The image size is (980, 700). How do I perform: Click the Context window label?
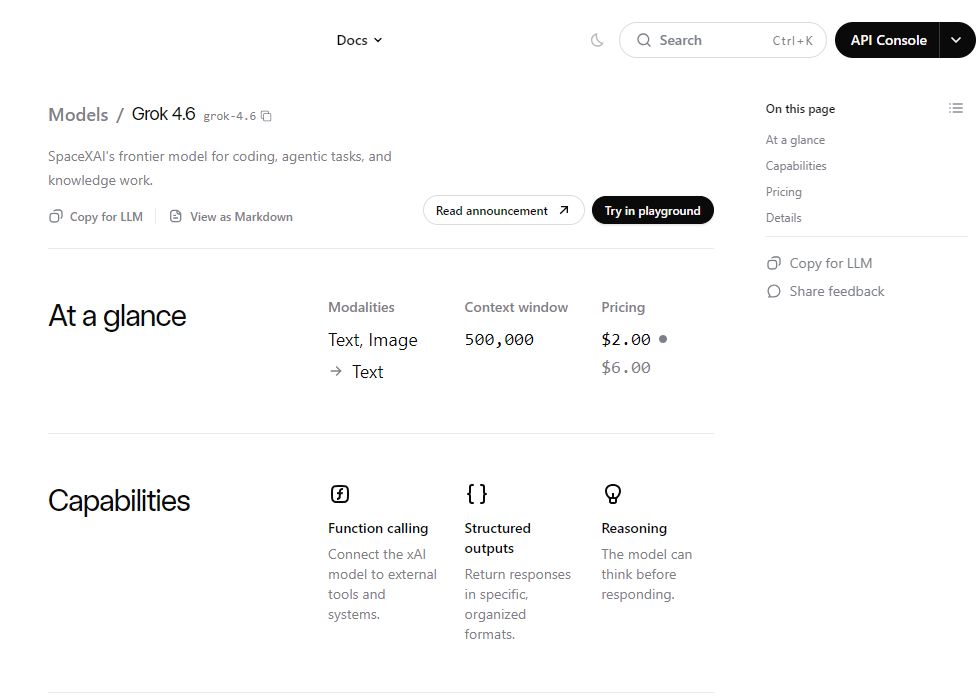[516, 307]
